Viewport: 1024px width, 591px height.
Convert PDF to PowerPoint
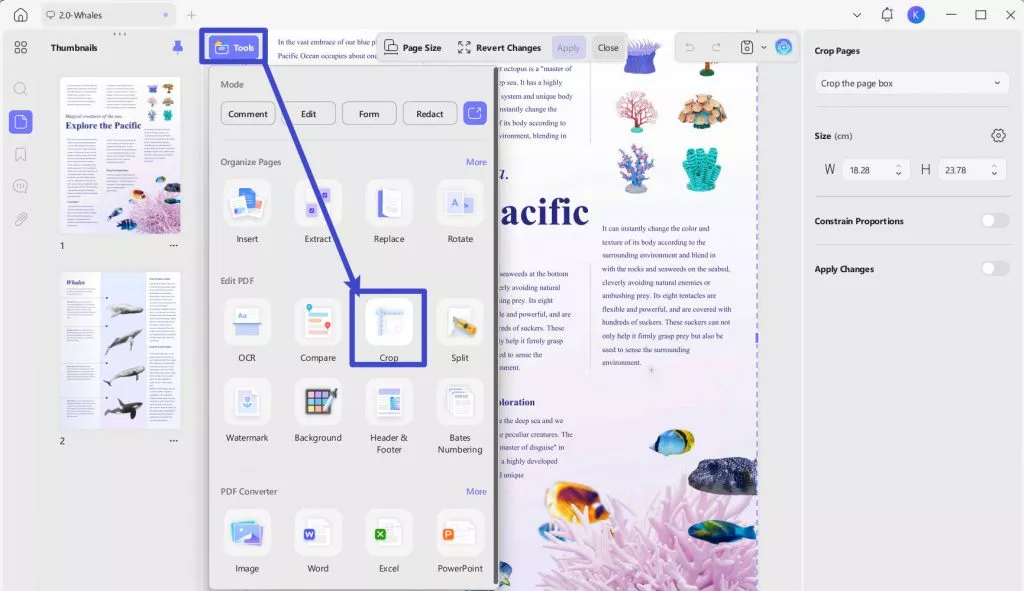pos(460,543)
